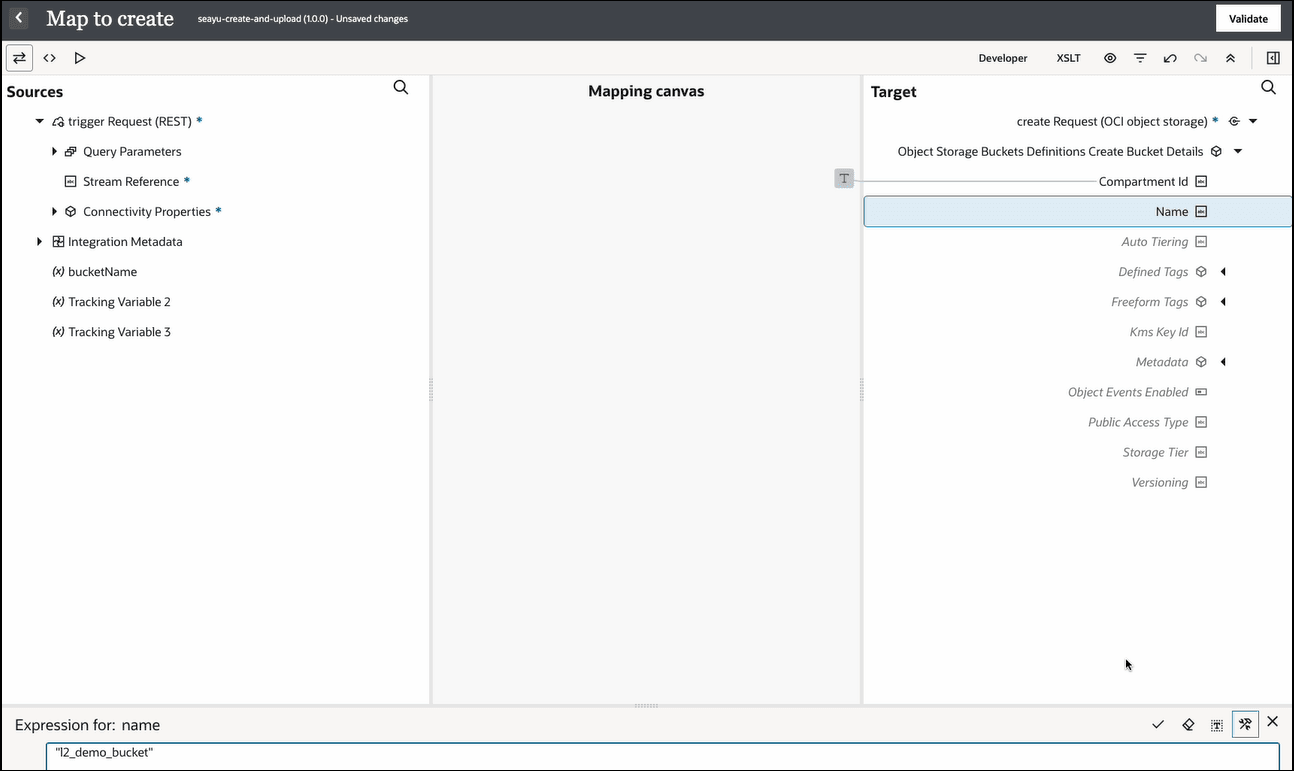The image size is (1294, 771).
Task: Click the Defined Tags cube icon
Action: point(1202,272)
